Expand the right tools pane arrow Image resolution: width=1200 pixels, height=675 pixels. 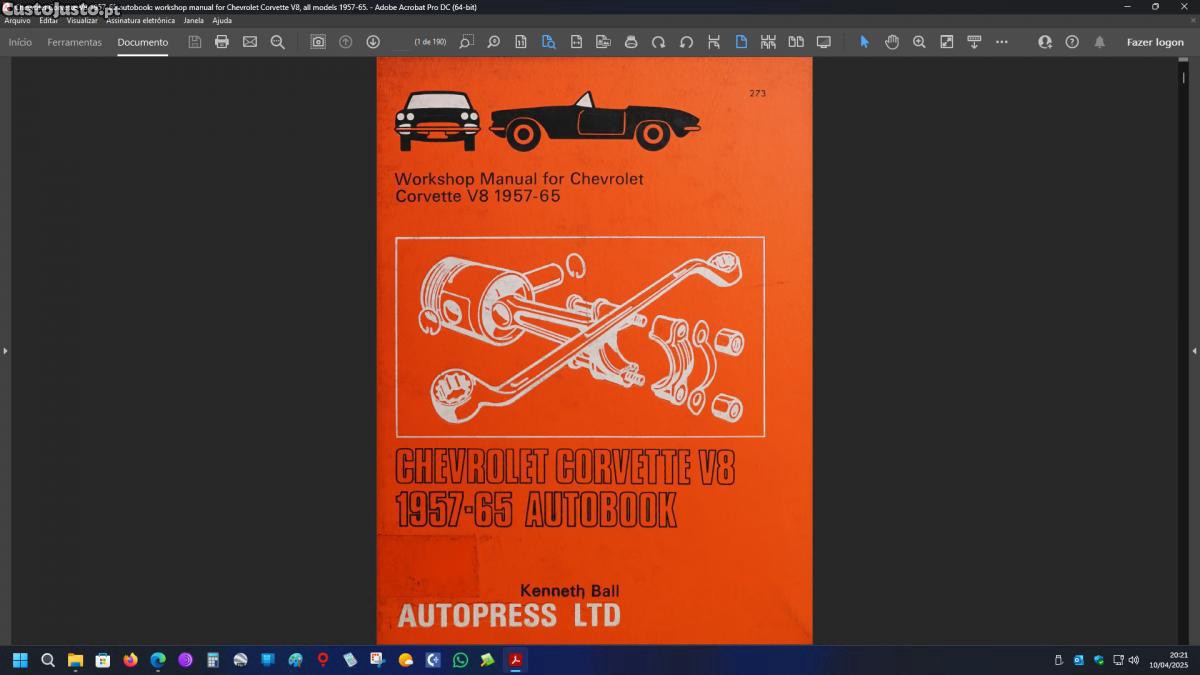[x=1194, y=351]
